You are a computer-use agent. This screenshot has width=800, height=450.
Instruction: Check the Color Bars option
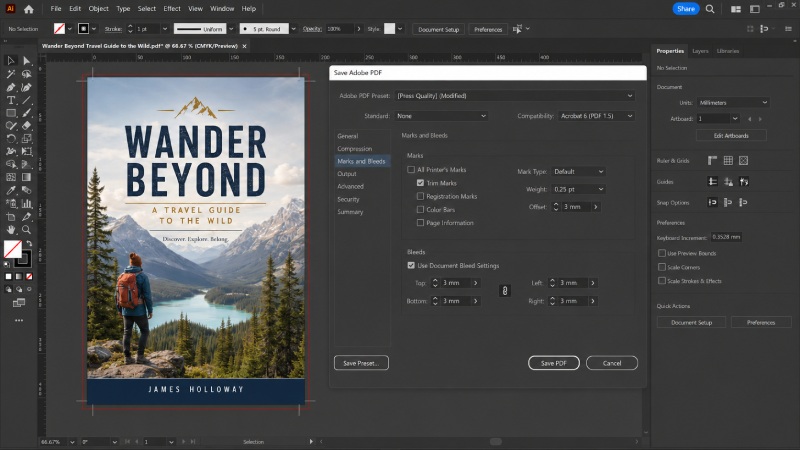coord(420,209)
